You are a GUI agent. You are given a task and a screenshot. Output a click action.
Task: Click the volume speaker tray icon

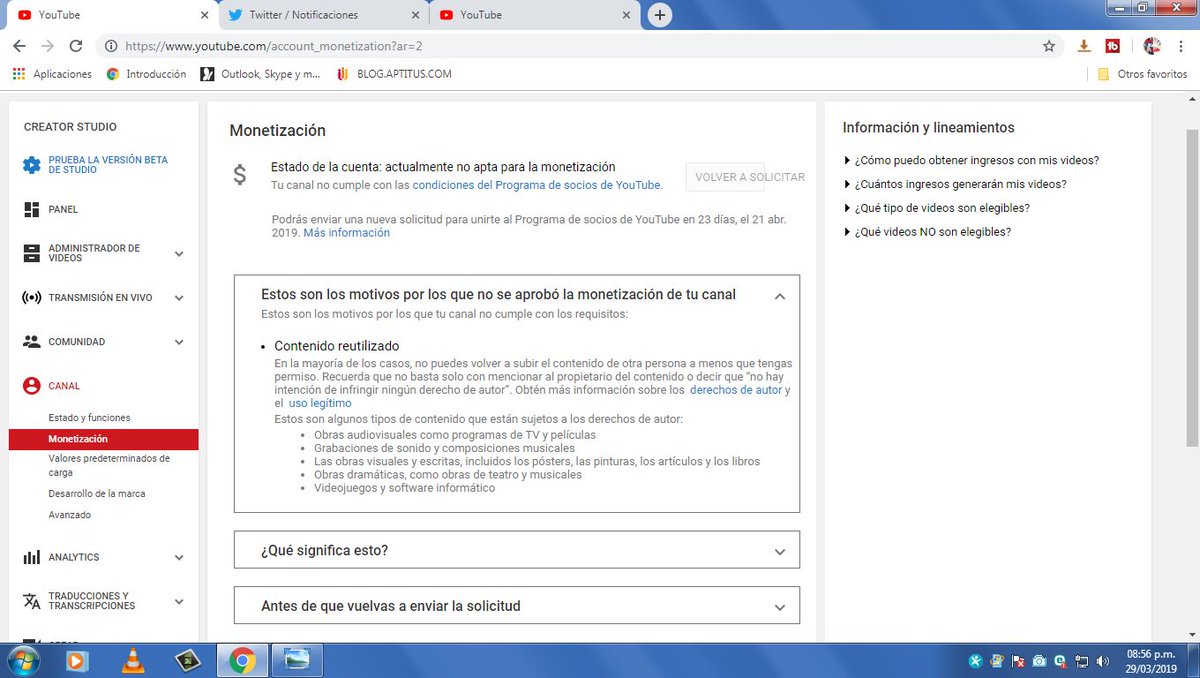(1101, 661)
